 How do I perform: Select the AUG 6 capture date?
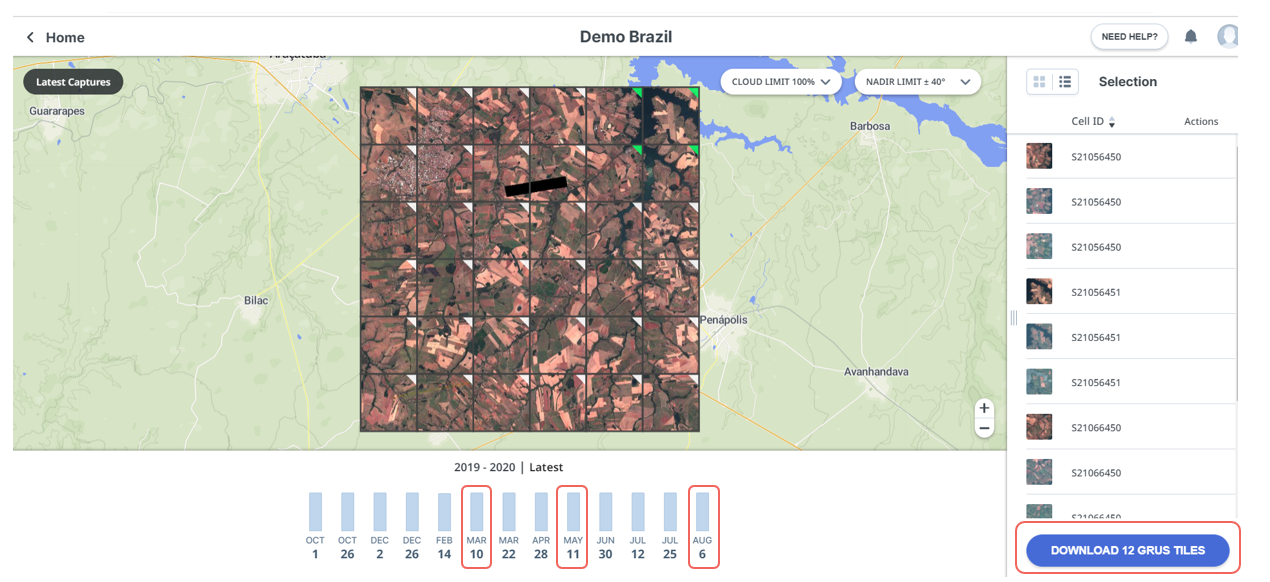pos(702,526)
